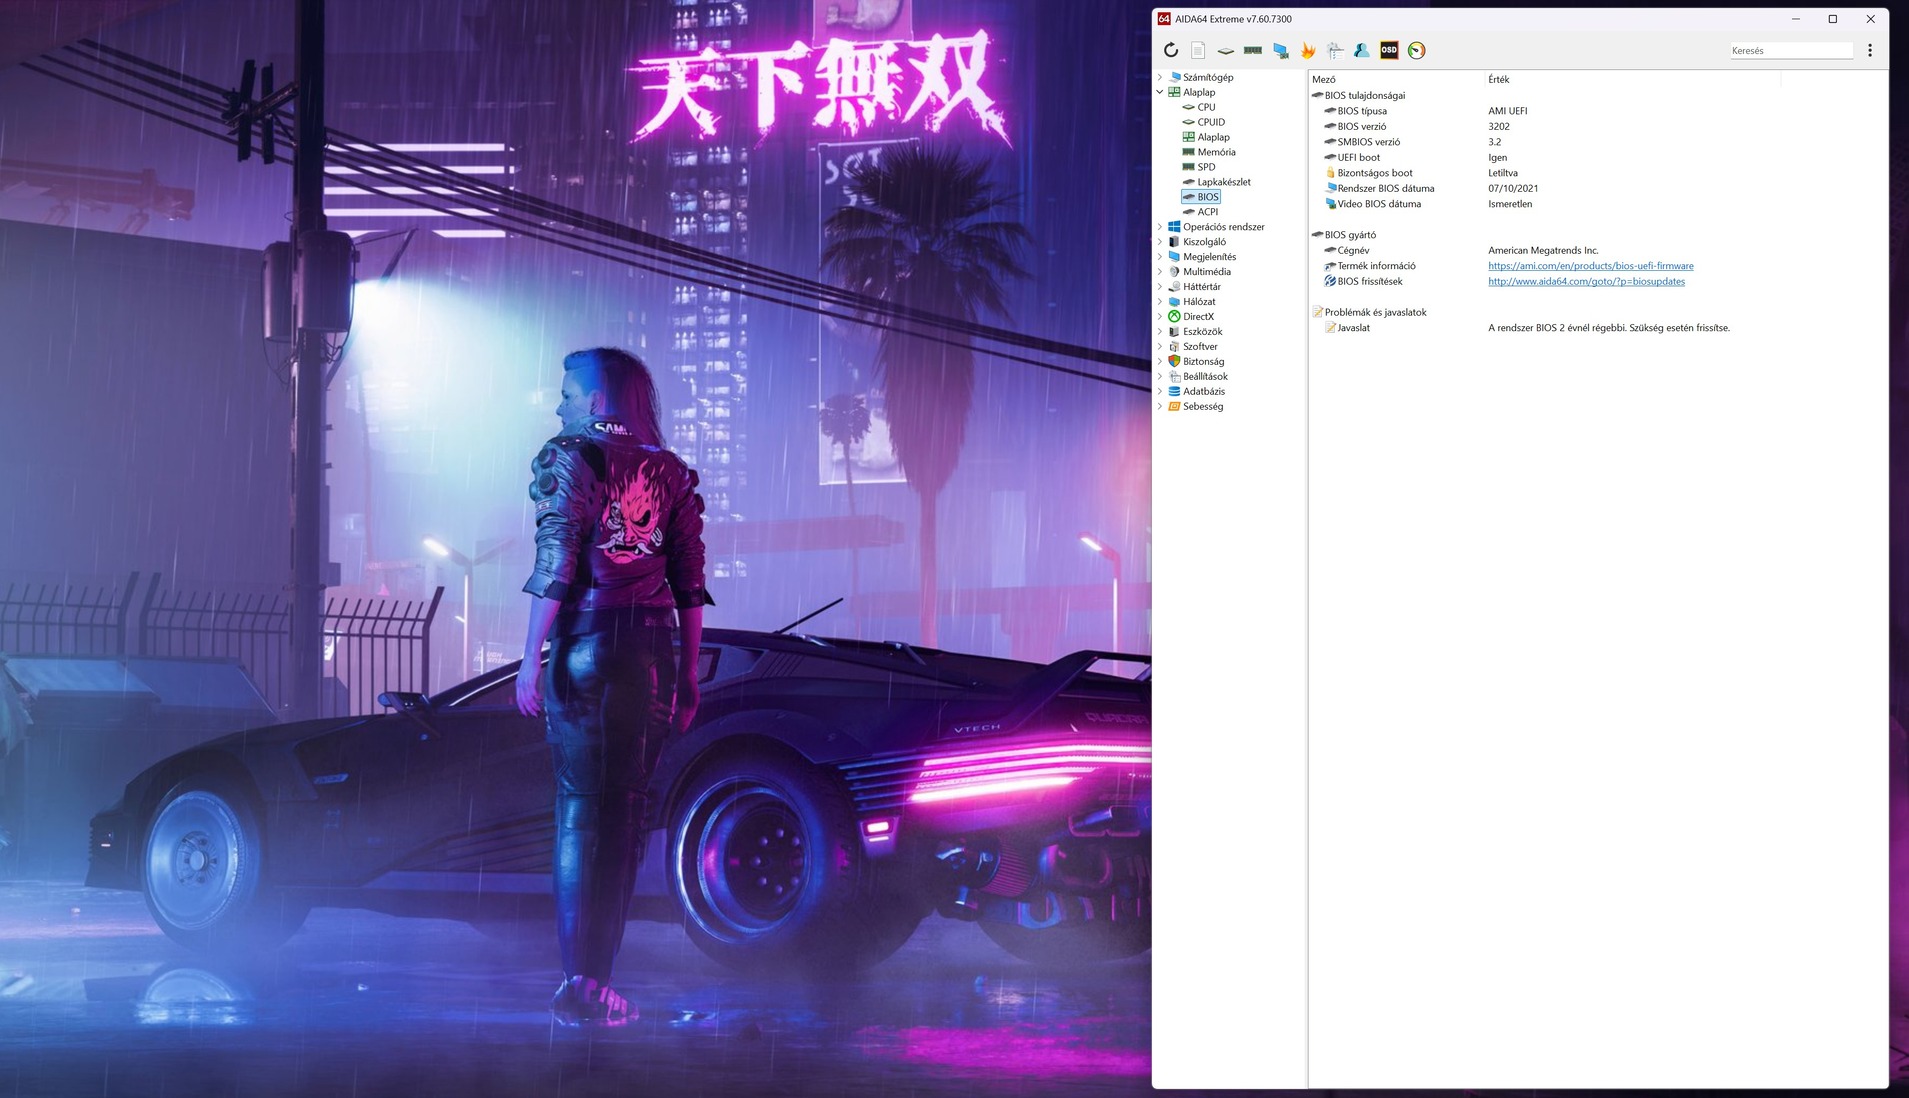Select the Alaplap child icon below CPUID
The width and height of the screenshot is (1909, 1098).
[x=1188, y=137]
